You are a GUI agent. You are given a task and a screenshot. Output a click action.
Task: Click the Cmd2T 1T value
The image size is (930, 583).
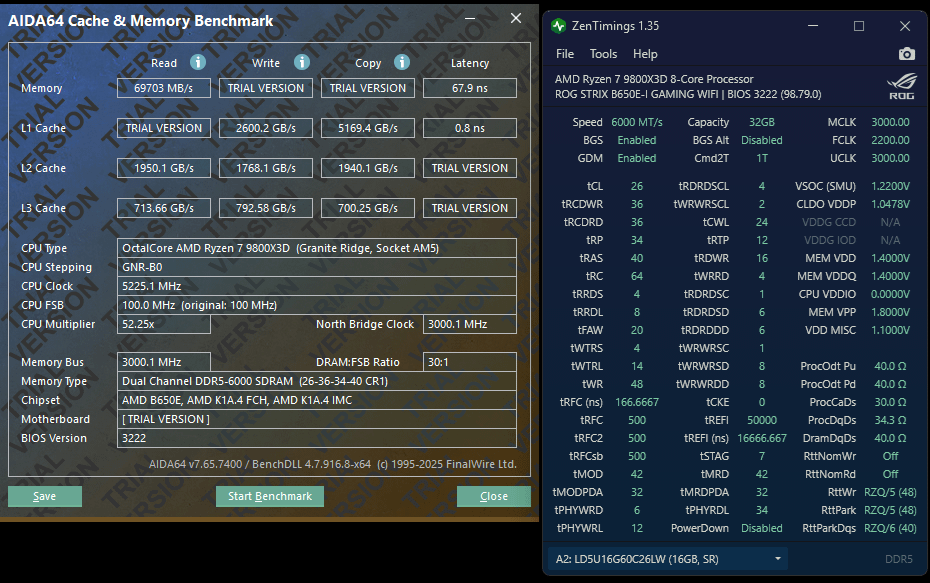[762, 158]
